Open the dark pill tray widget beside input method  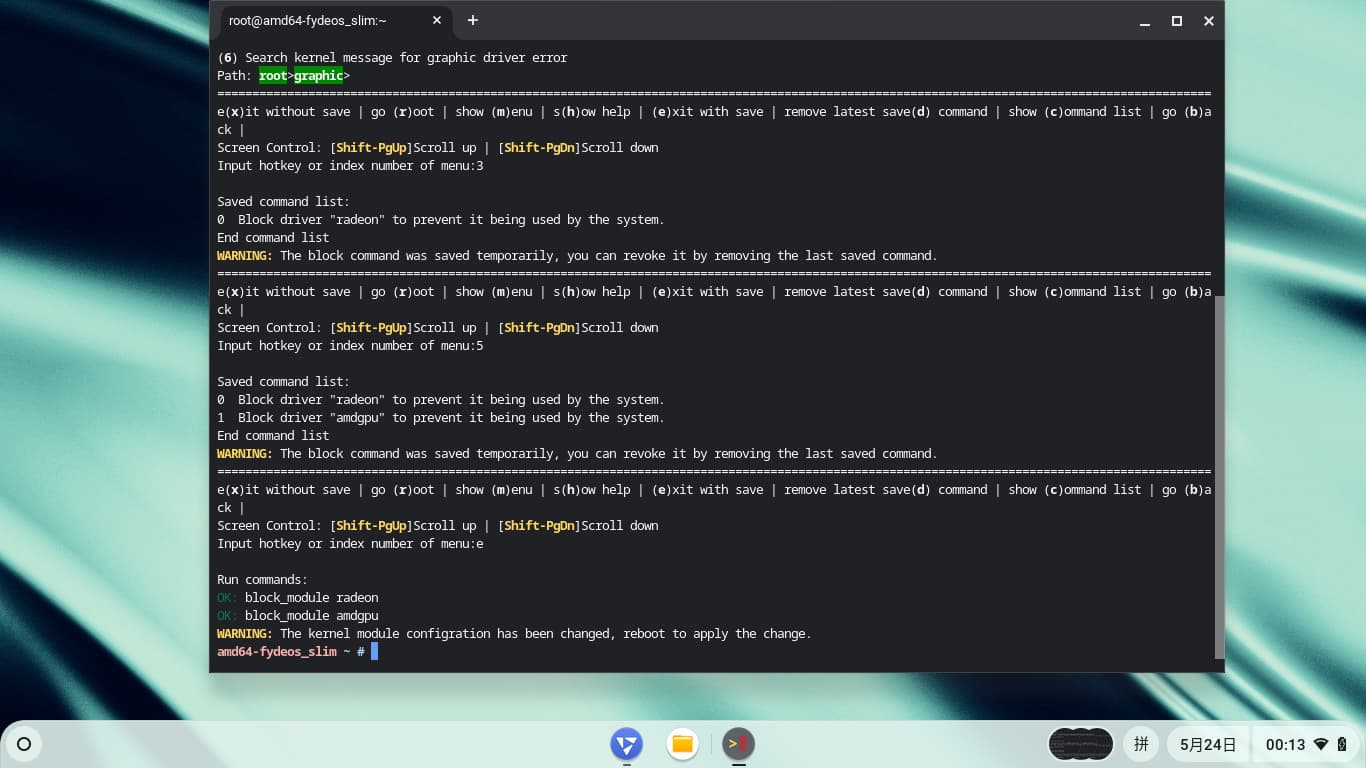pyautogui.click(x=1081, y=744)
